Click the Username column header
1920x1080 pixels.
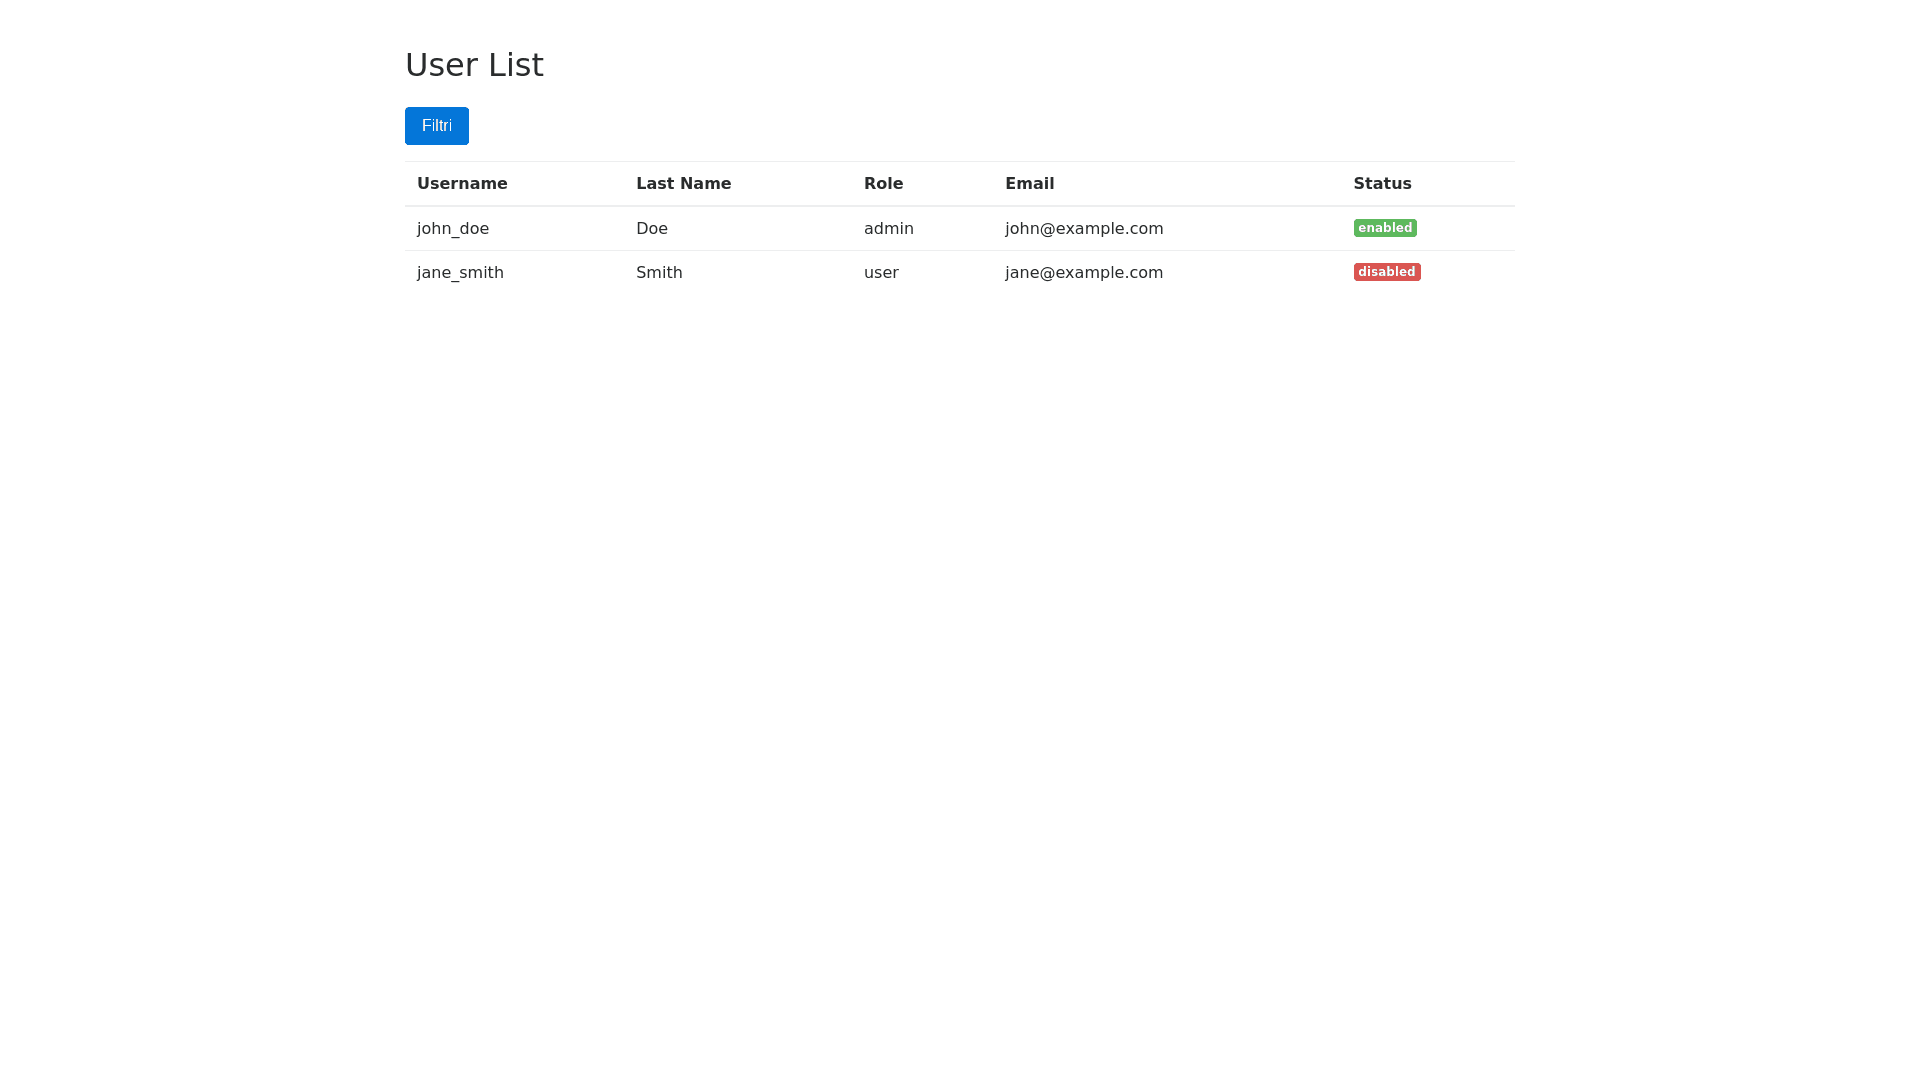pos(462,184)
